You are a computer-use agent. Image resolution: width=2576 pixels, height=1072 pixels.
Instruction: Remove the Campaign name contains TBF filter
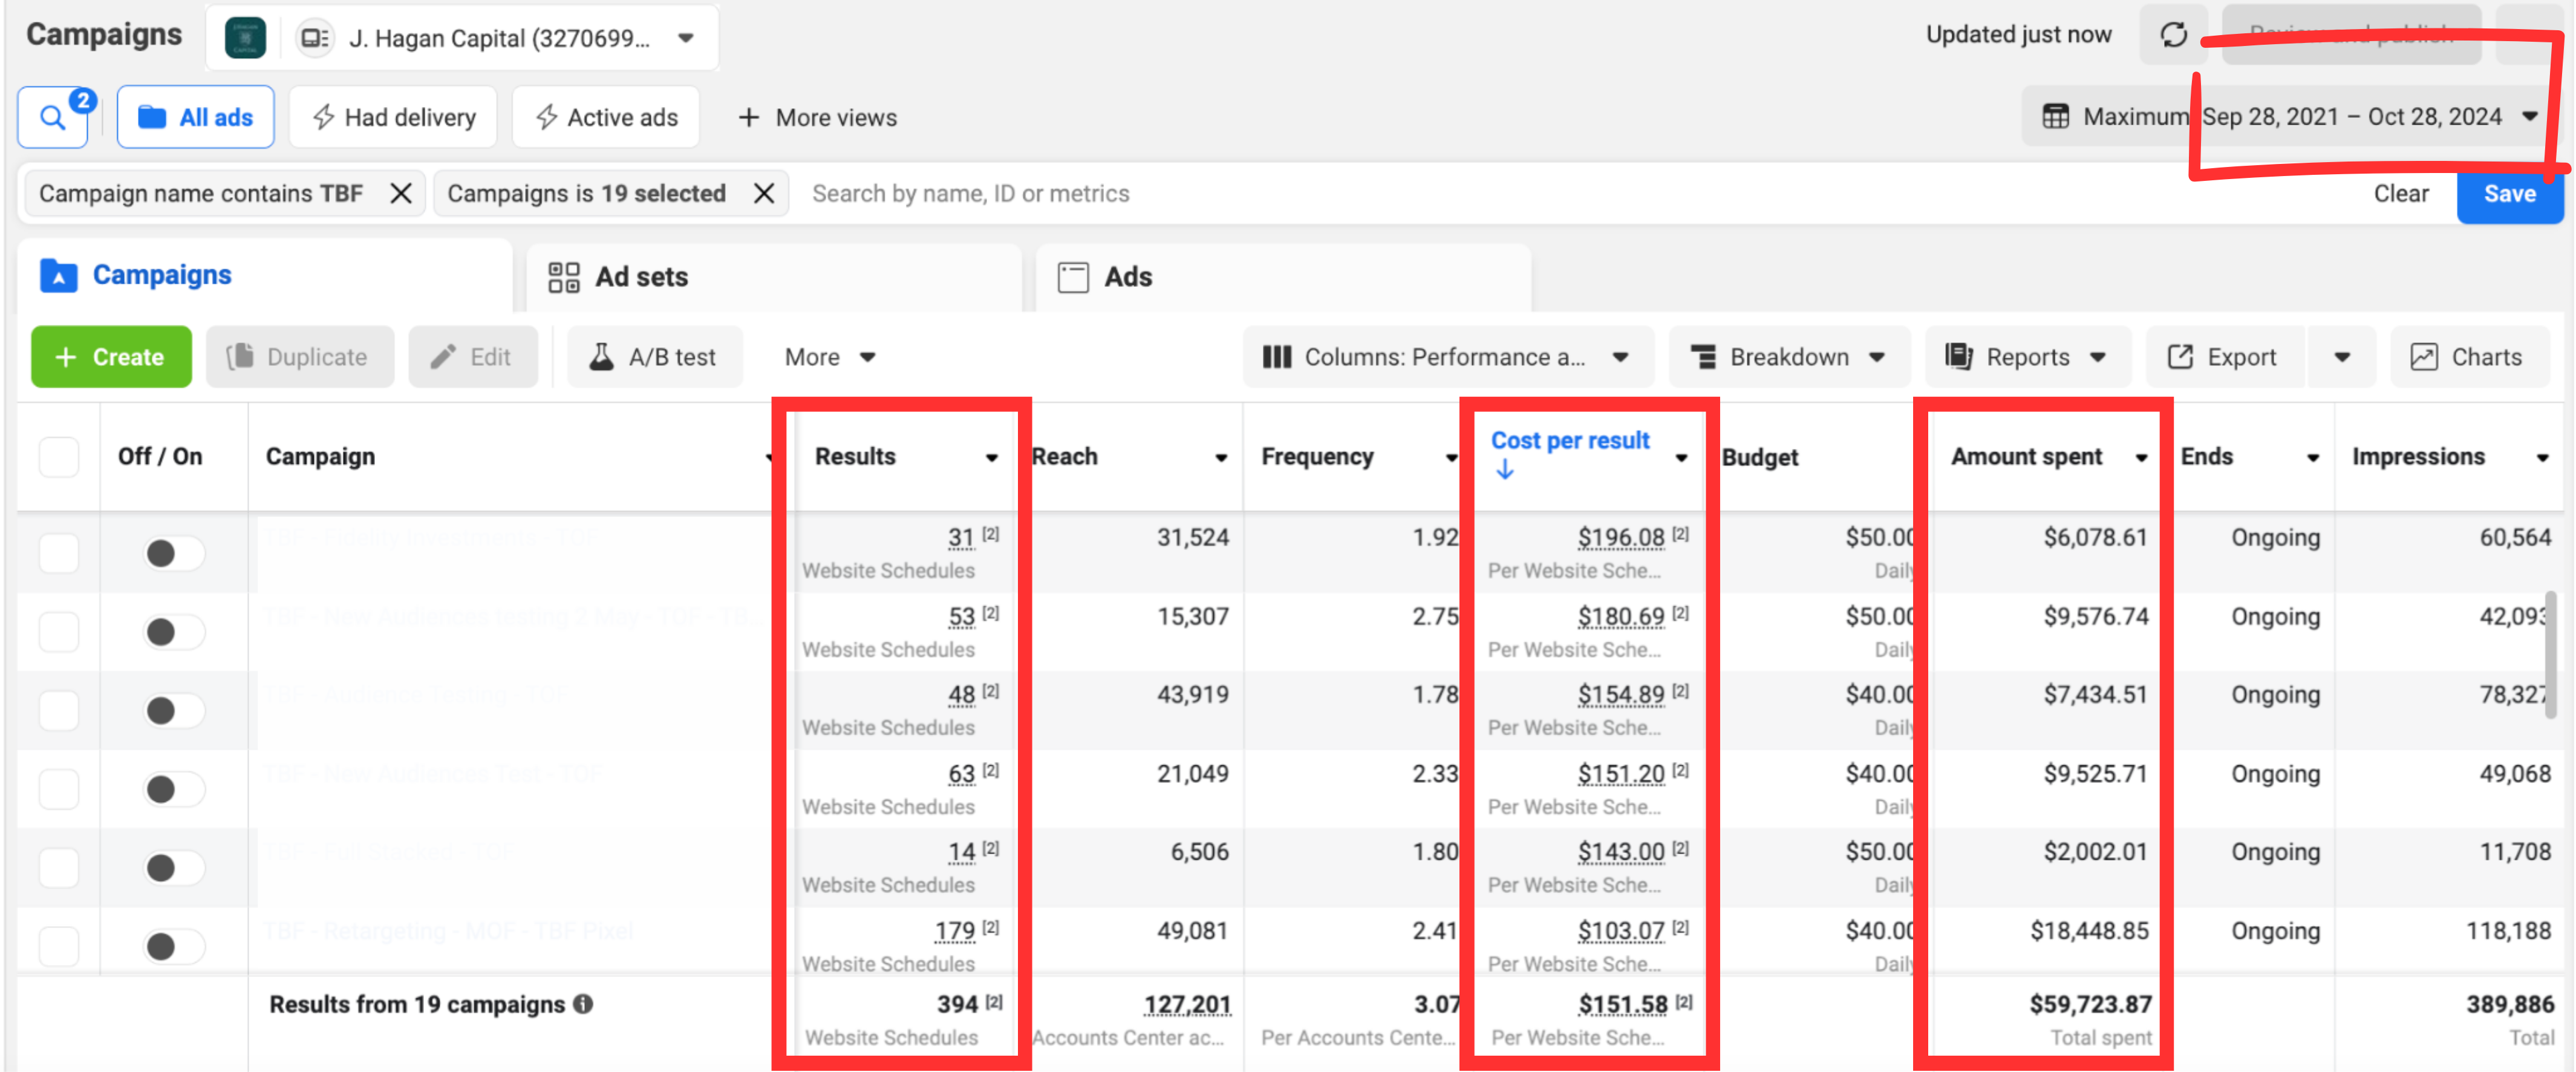point(401,193)
